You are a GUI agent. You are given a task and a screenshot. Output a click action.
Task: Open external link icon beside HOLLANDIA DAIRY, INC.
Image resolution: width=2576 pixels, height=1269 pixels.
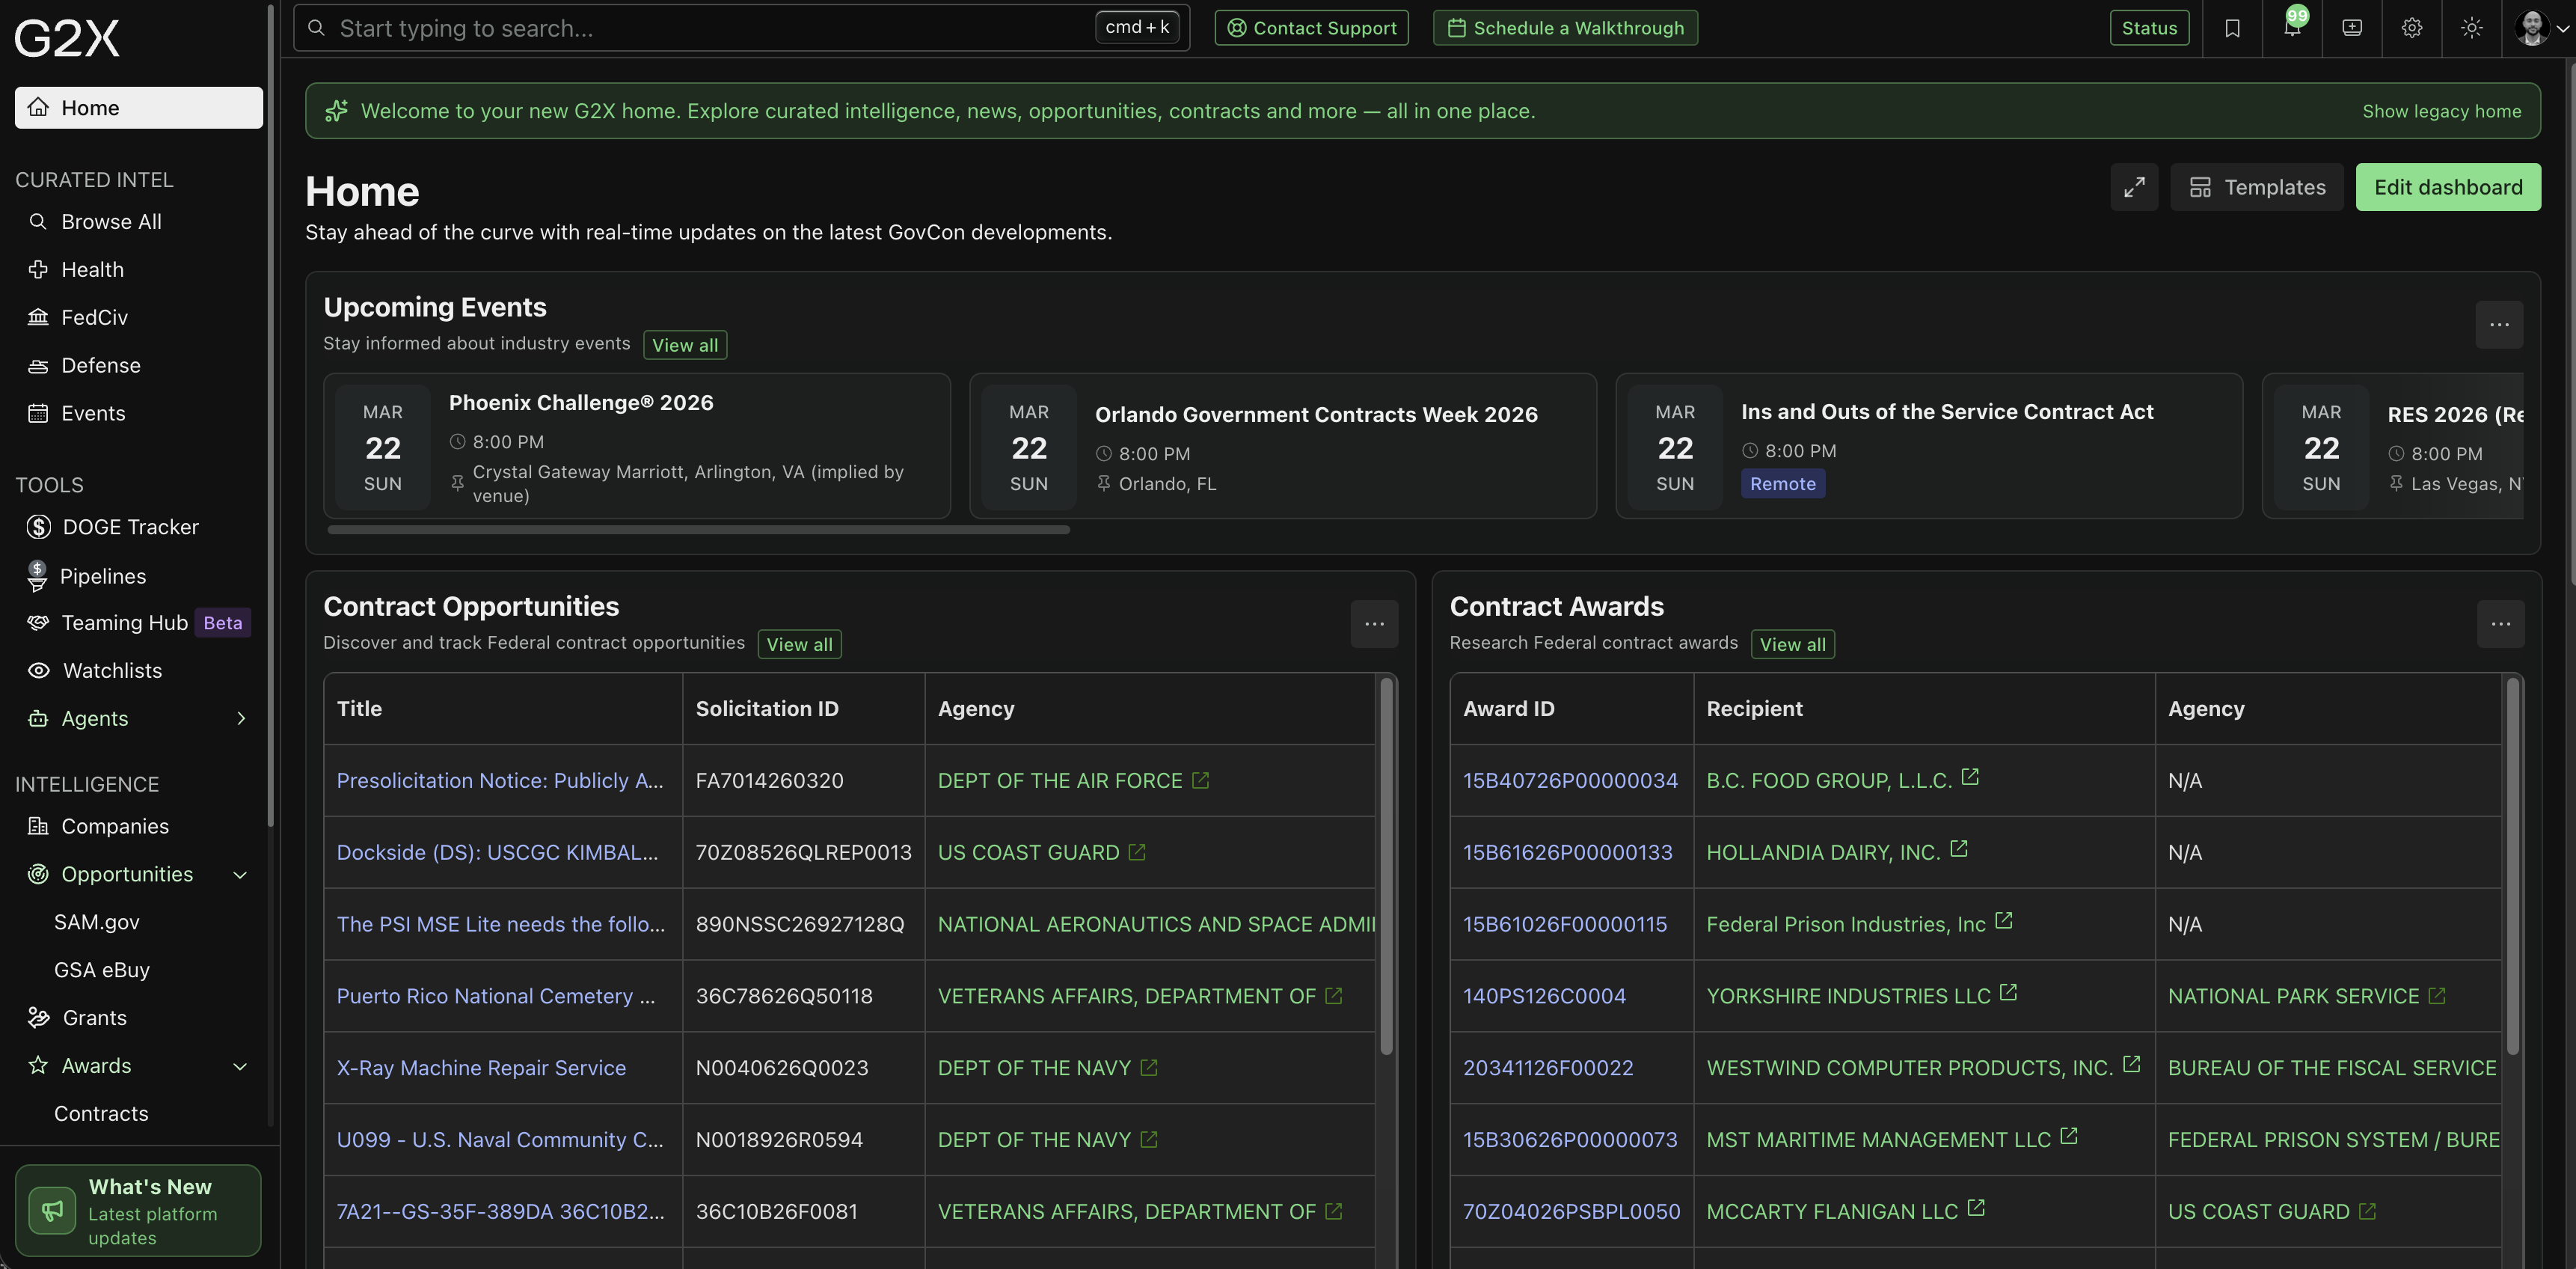coord(1959,849)
